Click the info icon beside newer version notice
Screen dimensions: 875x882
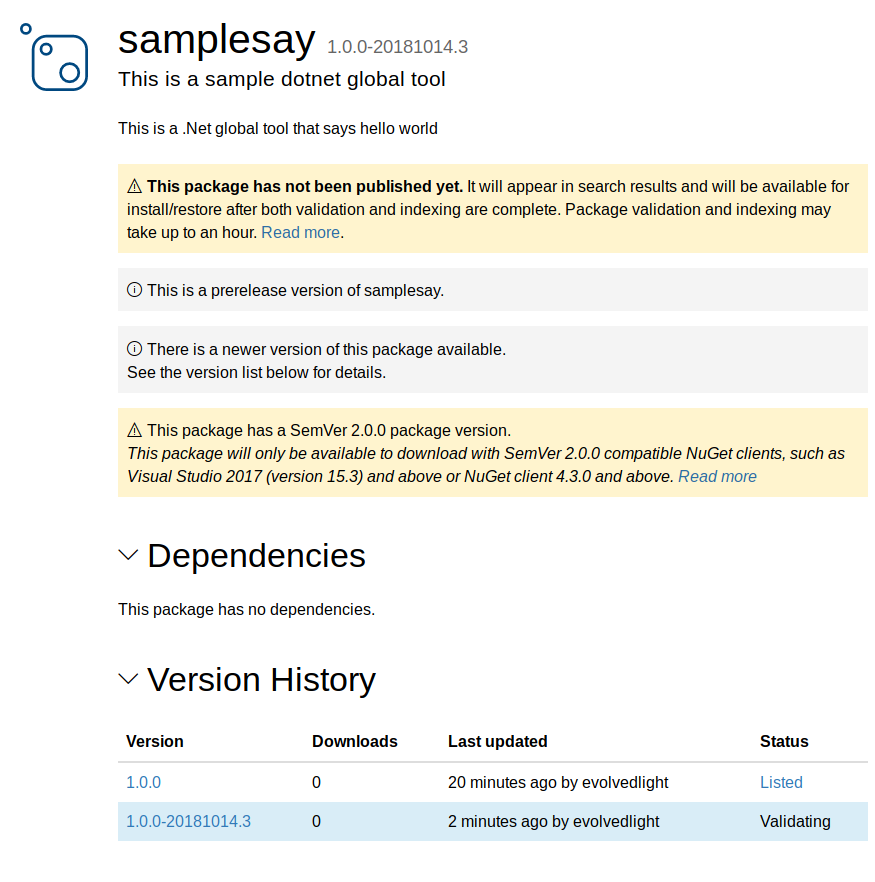(134, 349)
